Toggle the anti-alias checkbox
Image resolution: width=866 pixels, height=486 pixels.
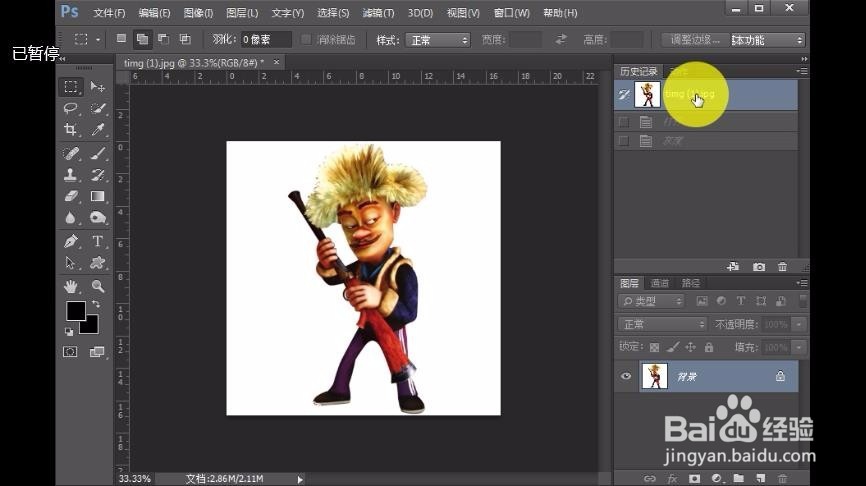coord(306,40)
